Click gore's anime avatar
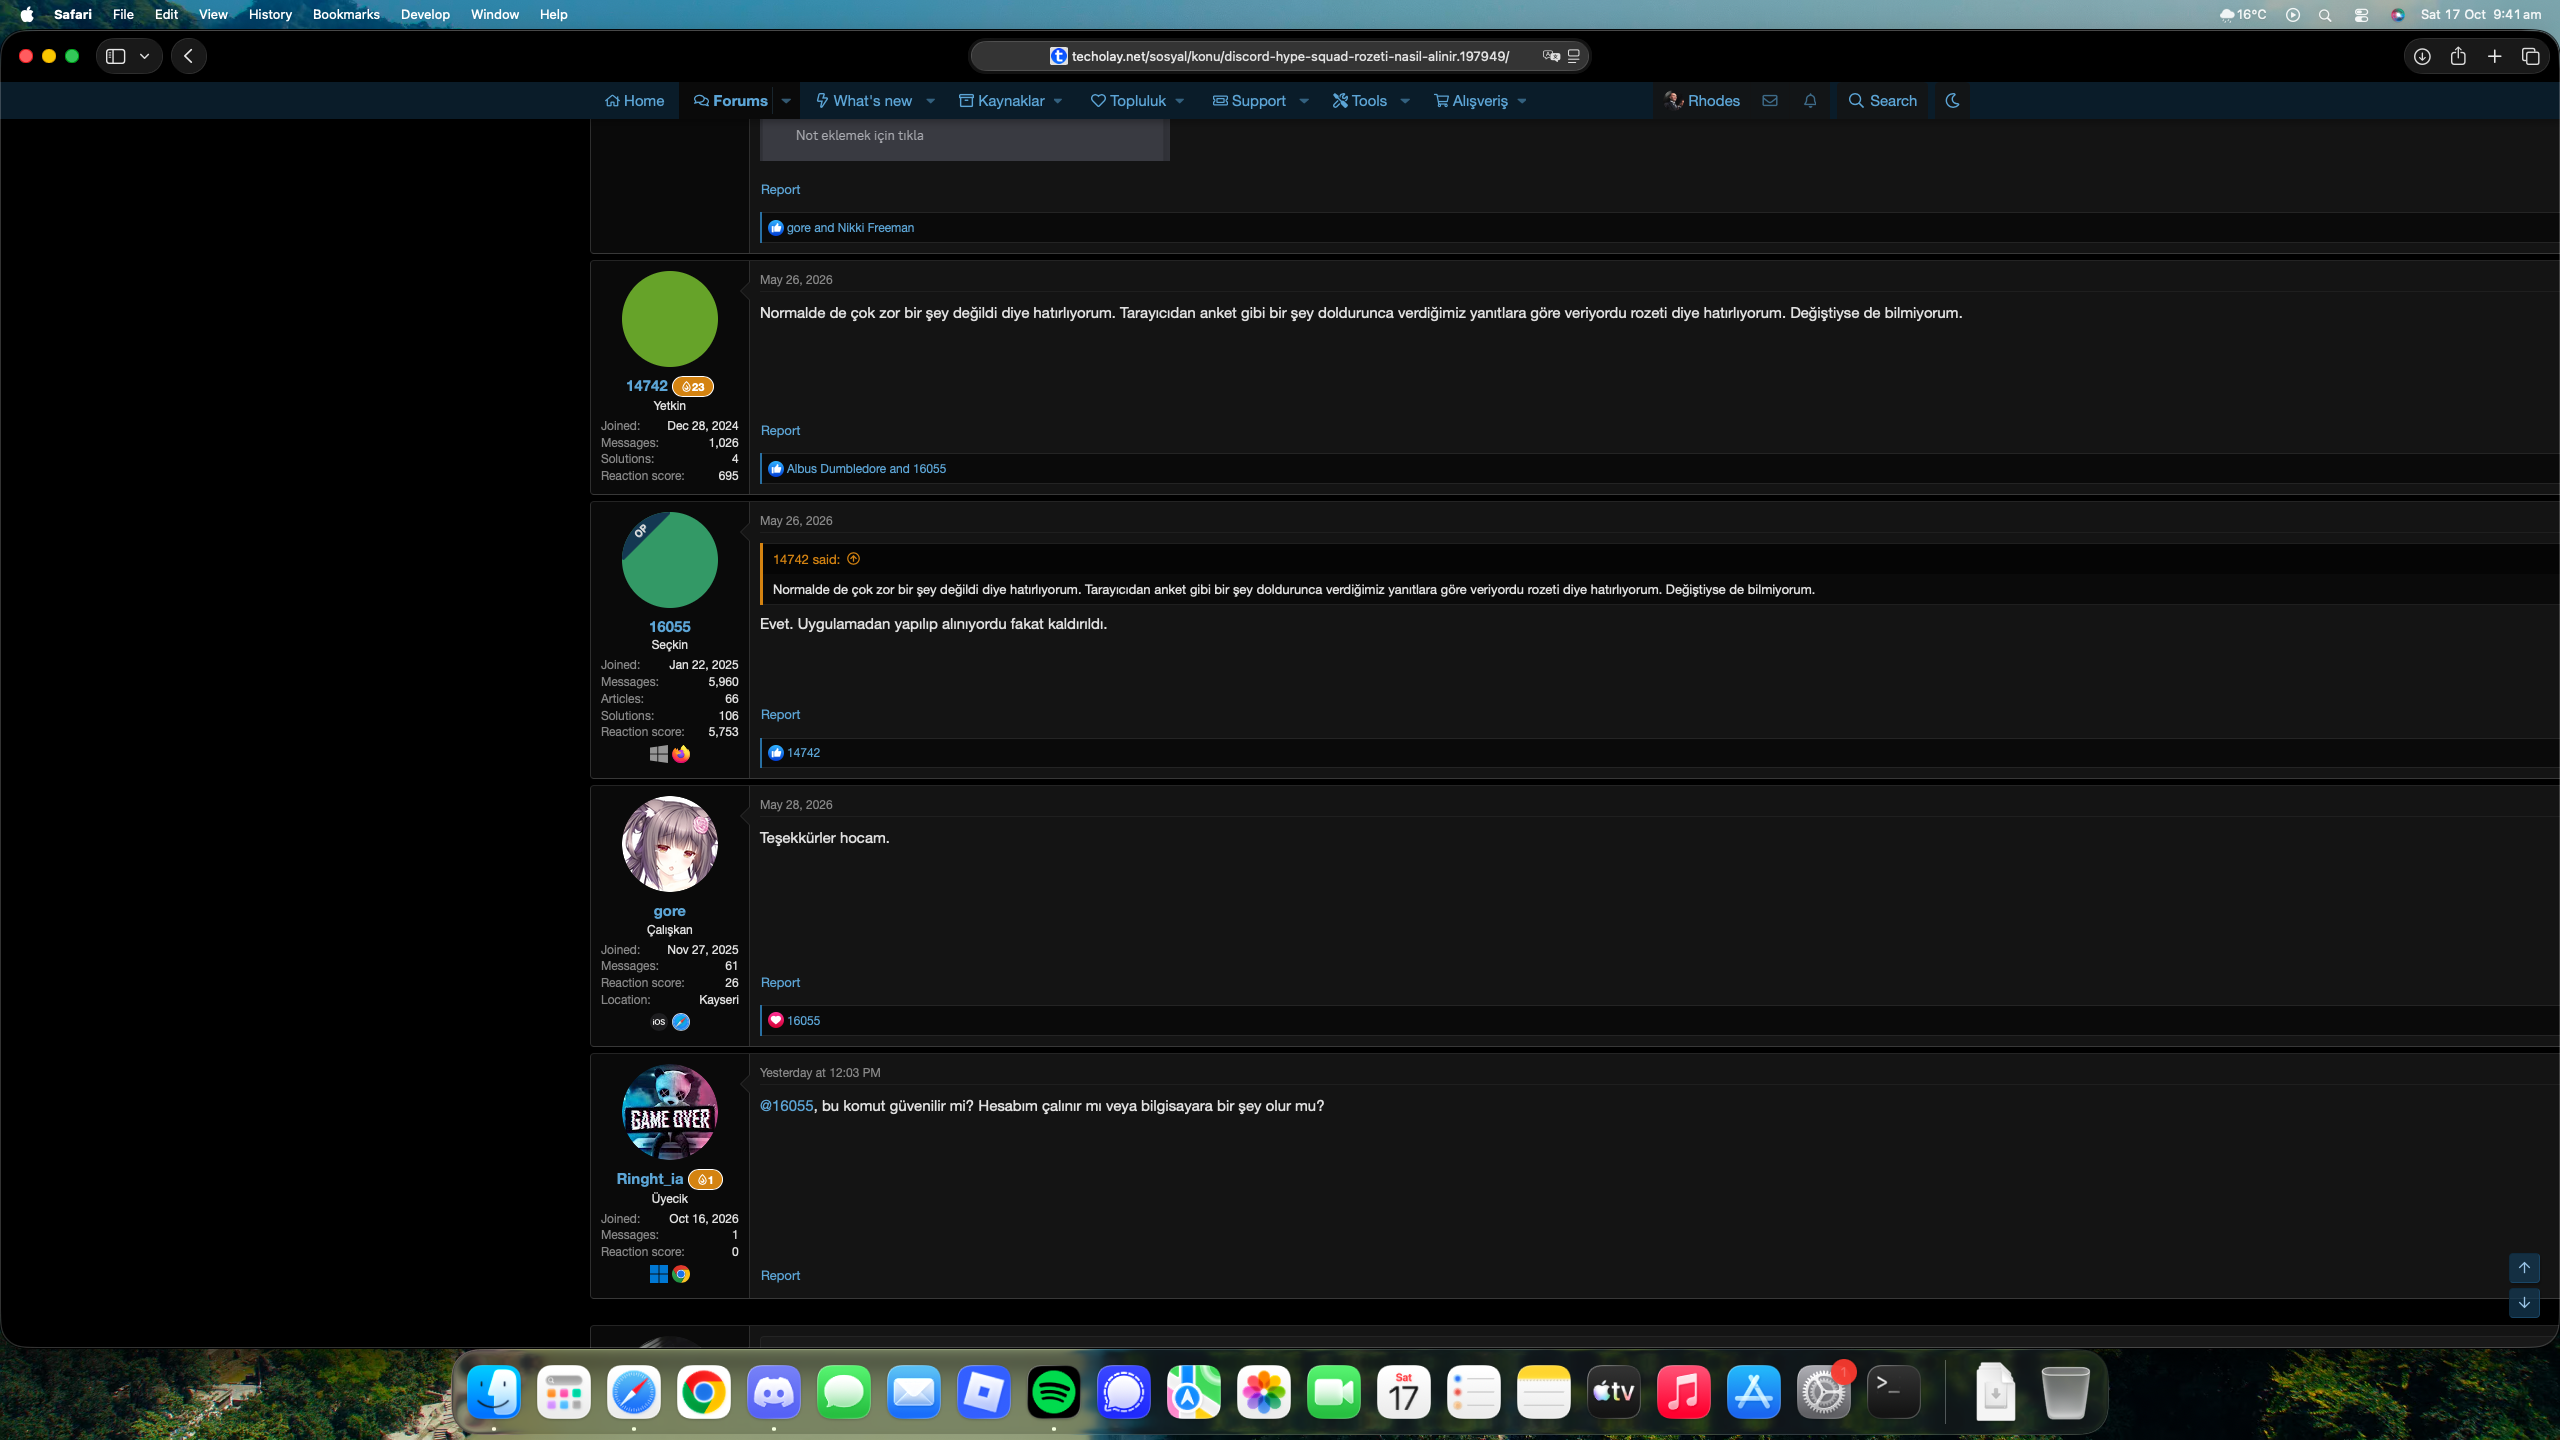 pos(670,844)
